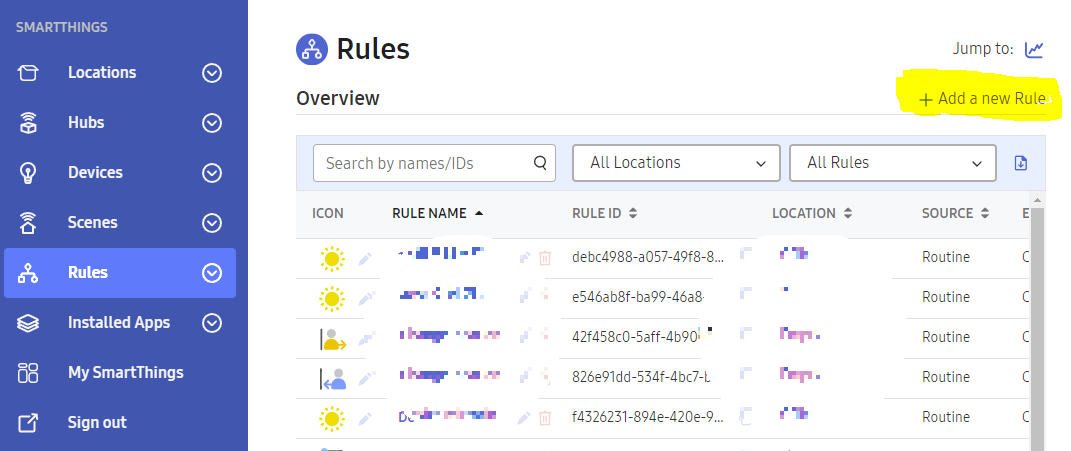Screen dimensions: 1071x451
Task: Click rule ID debc4988-a057-49f8-8...
Action: (648, 257)
